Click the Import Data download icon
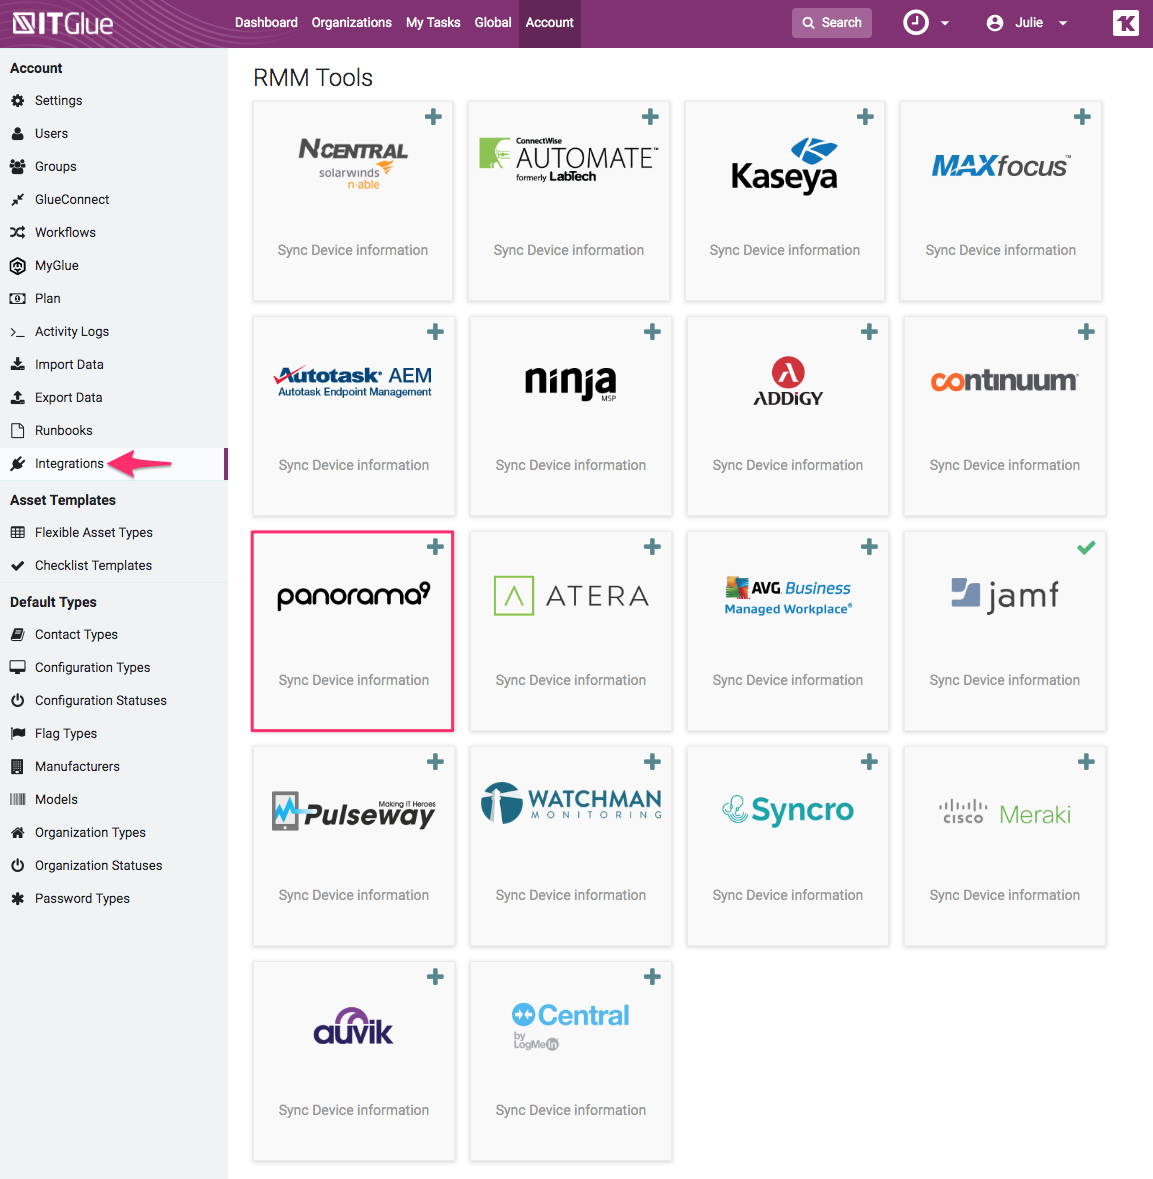This screenshot has width=1153, height=1179. [18, 364]
